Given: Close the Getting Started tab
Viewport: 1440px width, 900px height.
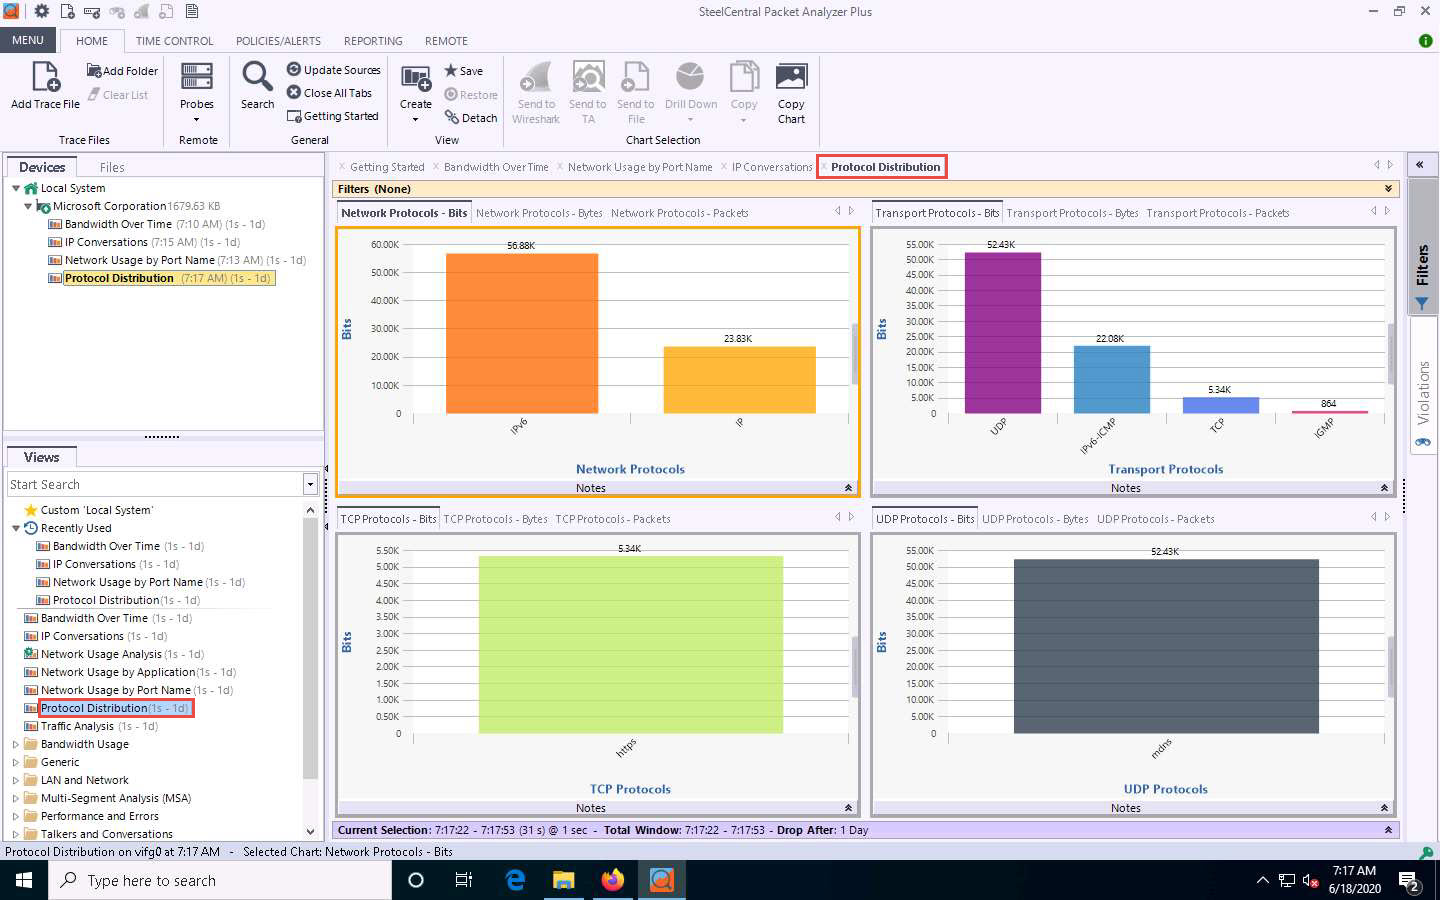Looking at the screenshot, I should pos(342,167).
